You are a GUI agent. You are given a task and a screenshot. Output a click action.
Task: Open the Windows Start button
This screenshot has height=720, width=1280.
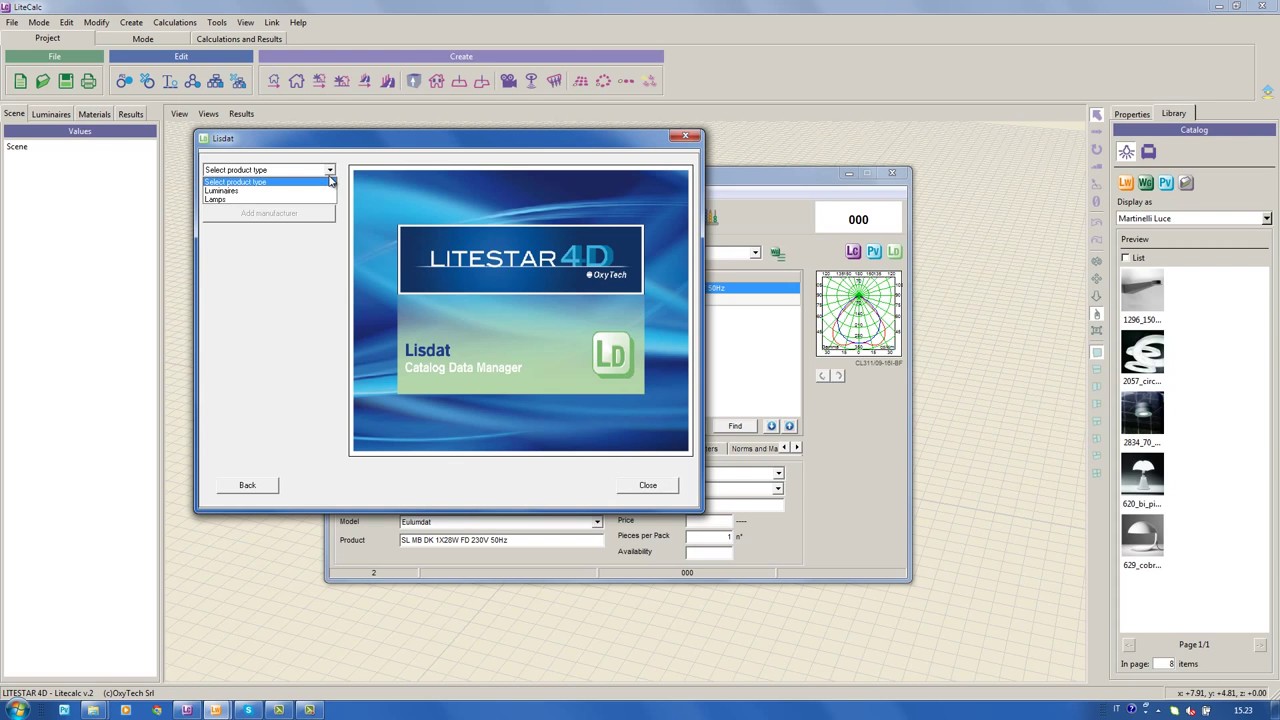coord(17,710)
